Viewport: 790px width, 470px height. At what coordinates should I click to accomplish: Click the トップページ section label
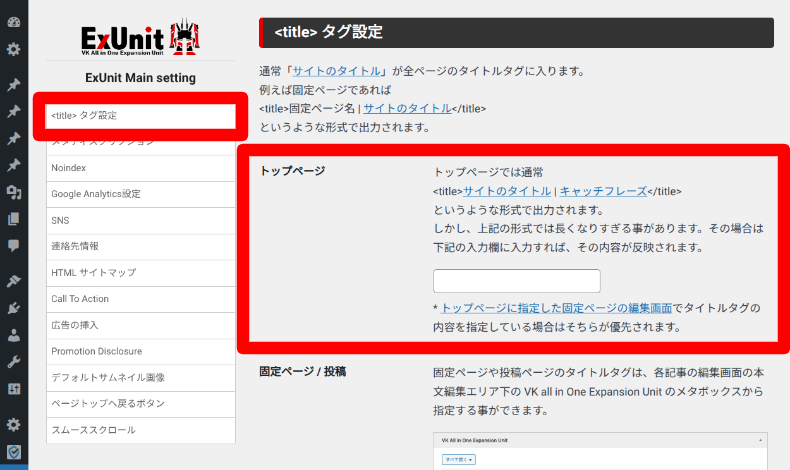coord(292,171)
